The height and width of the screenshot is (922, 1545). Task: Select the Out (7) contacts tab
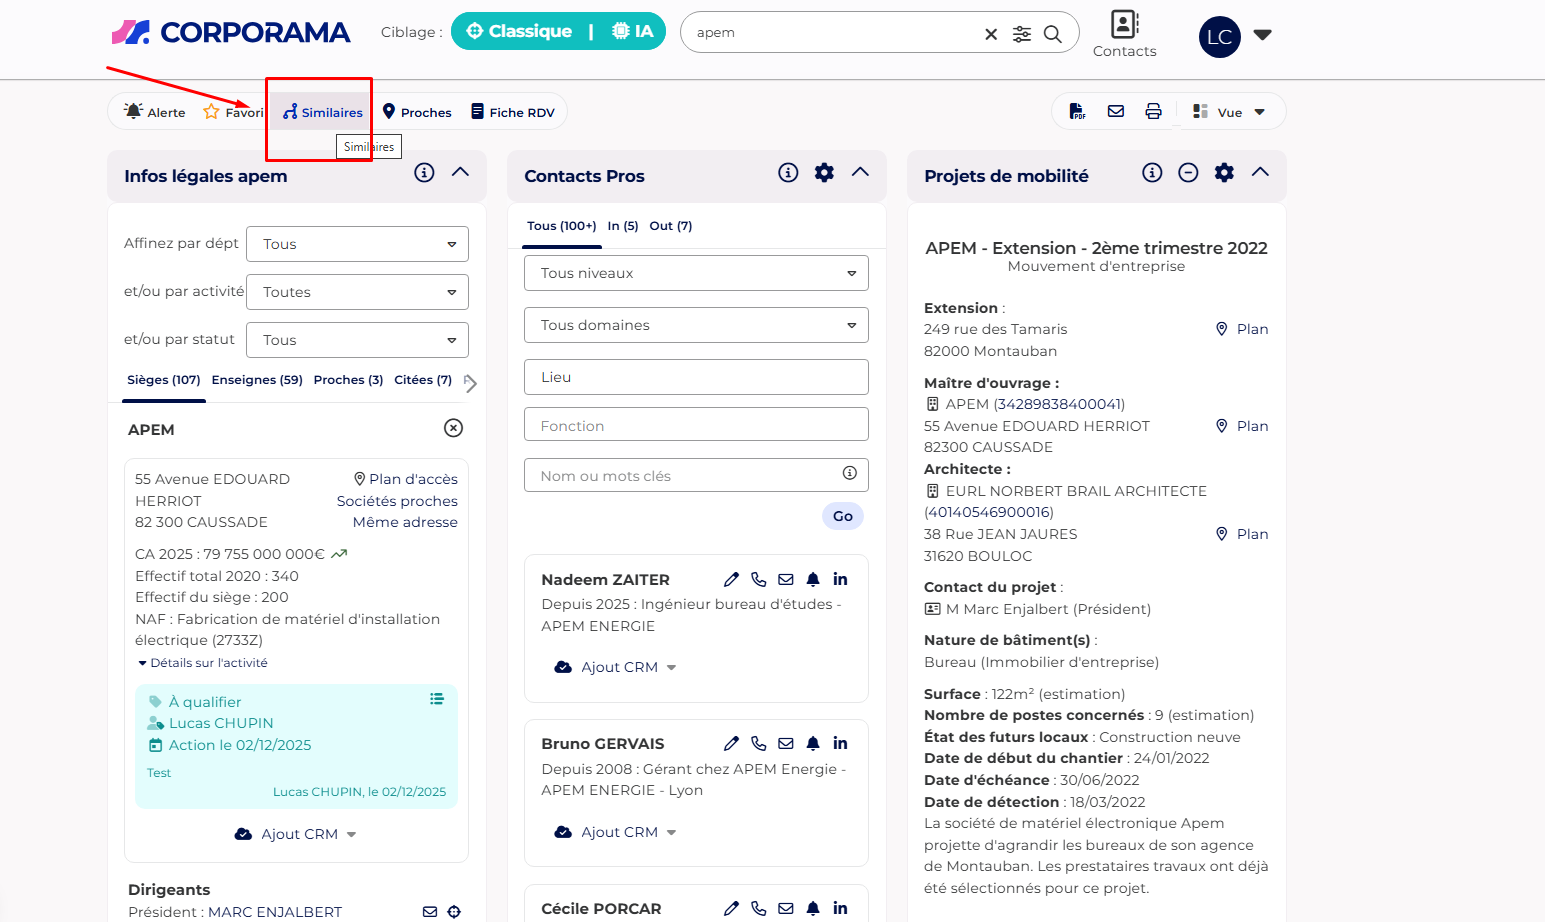[x=670, y=226]
